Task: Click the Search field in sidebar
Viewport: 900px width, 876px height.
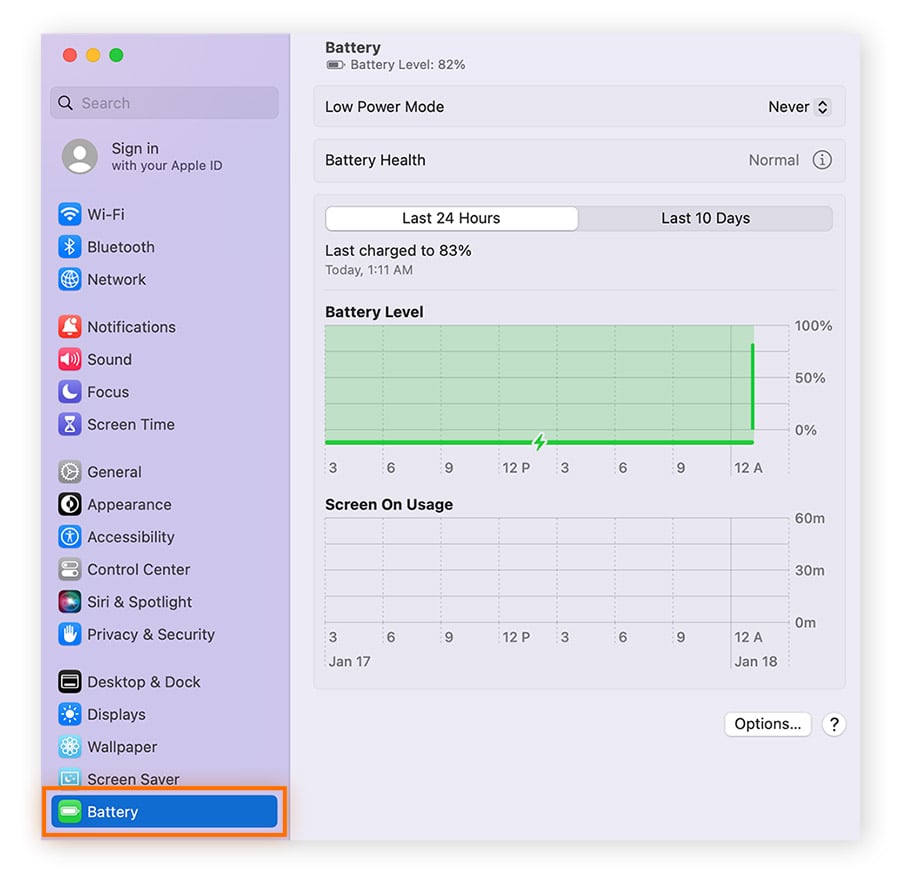Action: click(165, 103)
